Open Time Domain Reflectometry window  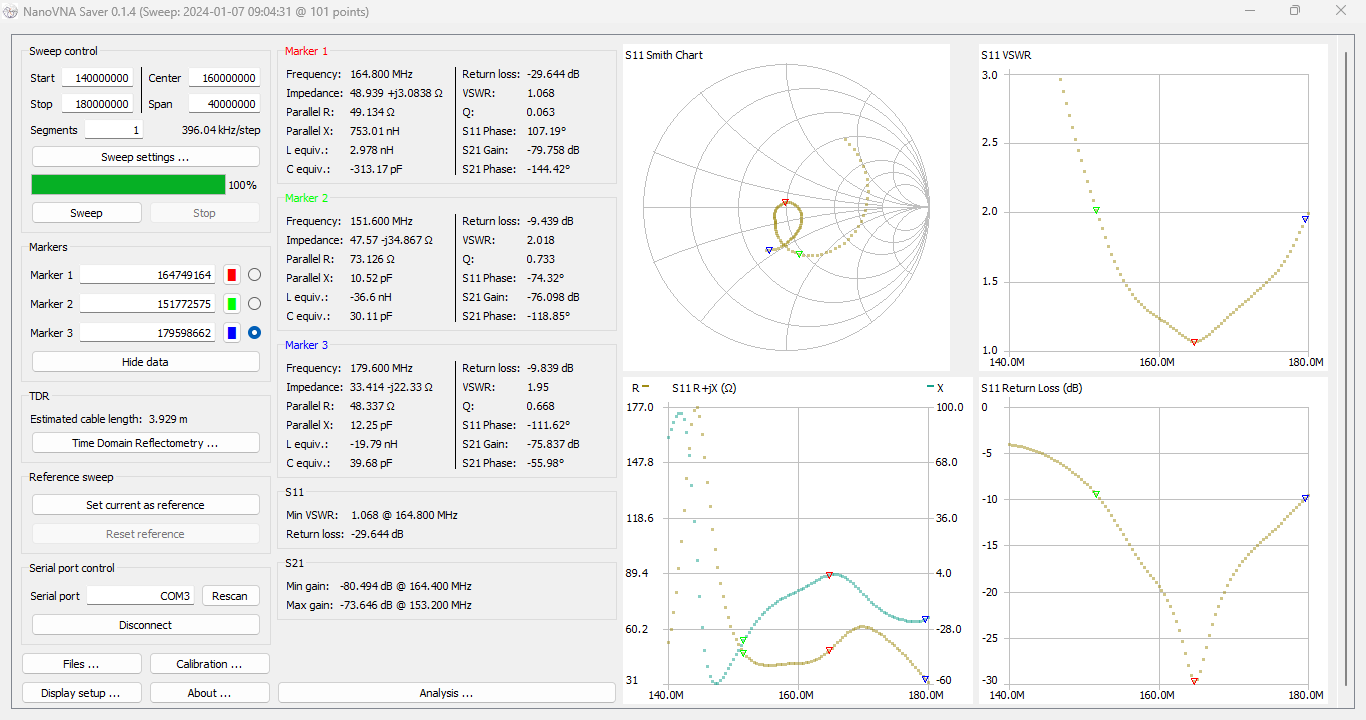pyautogui.click(x=145, y=443)
